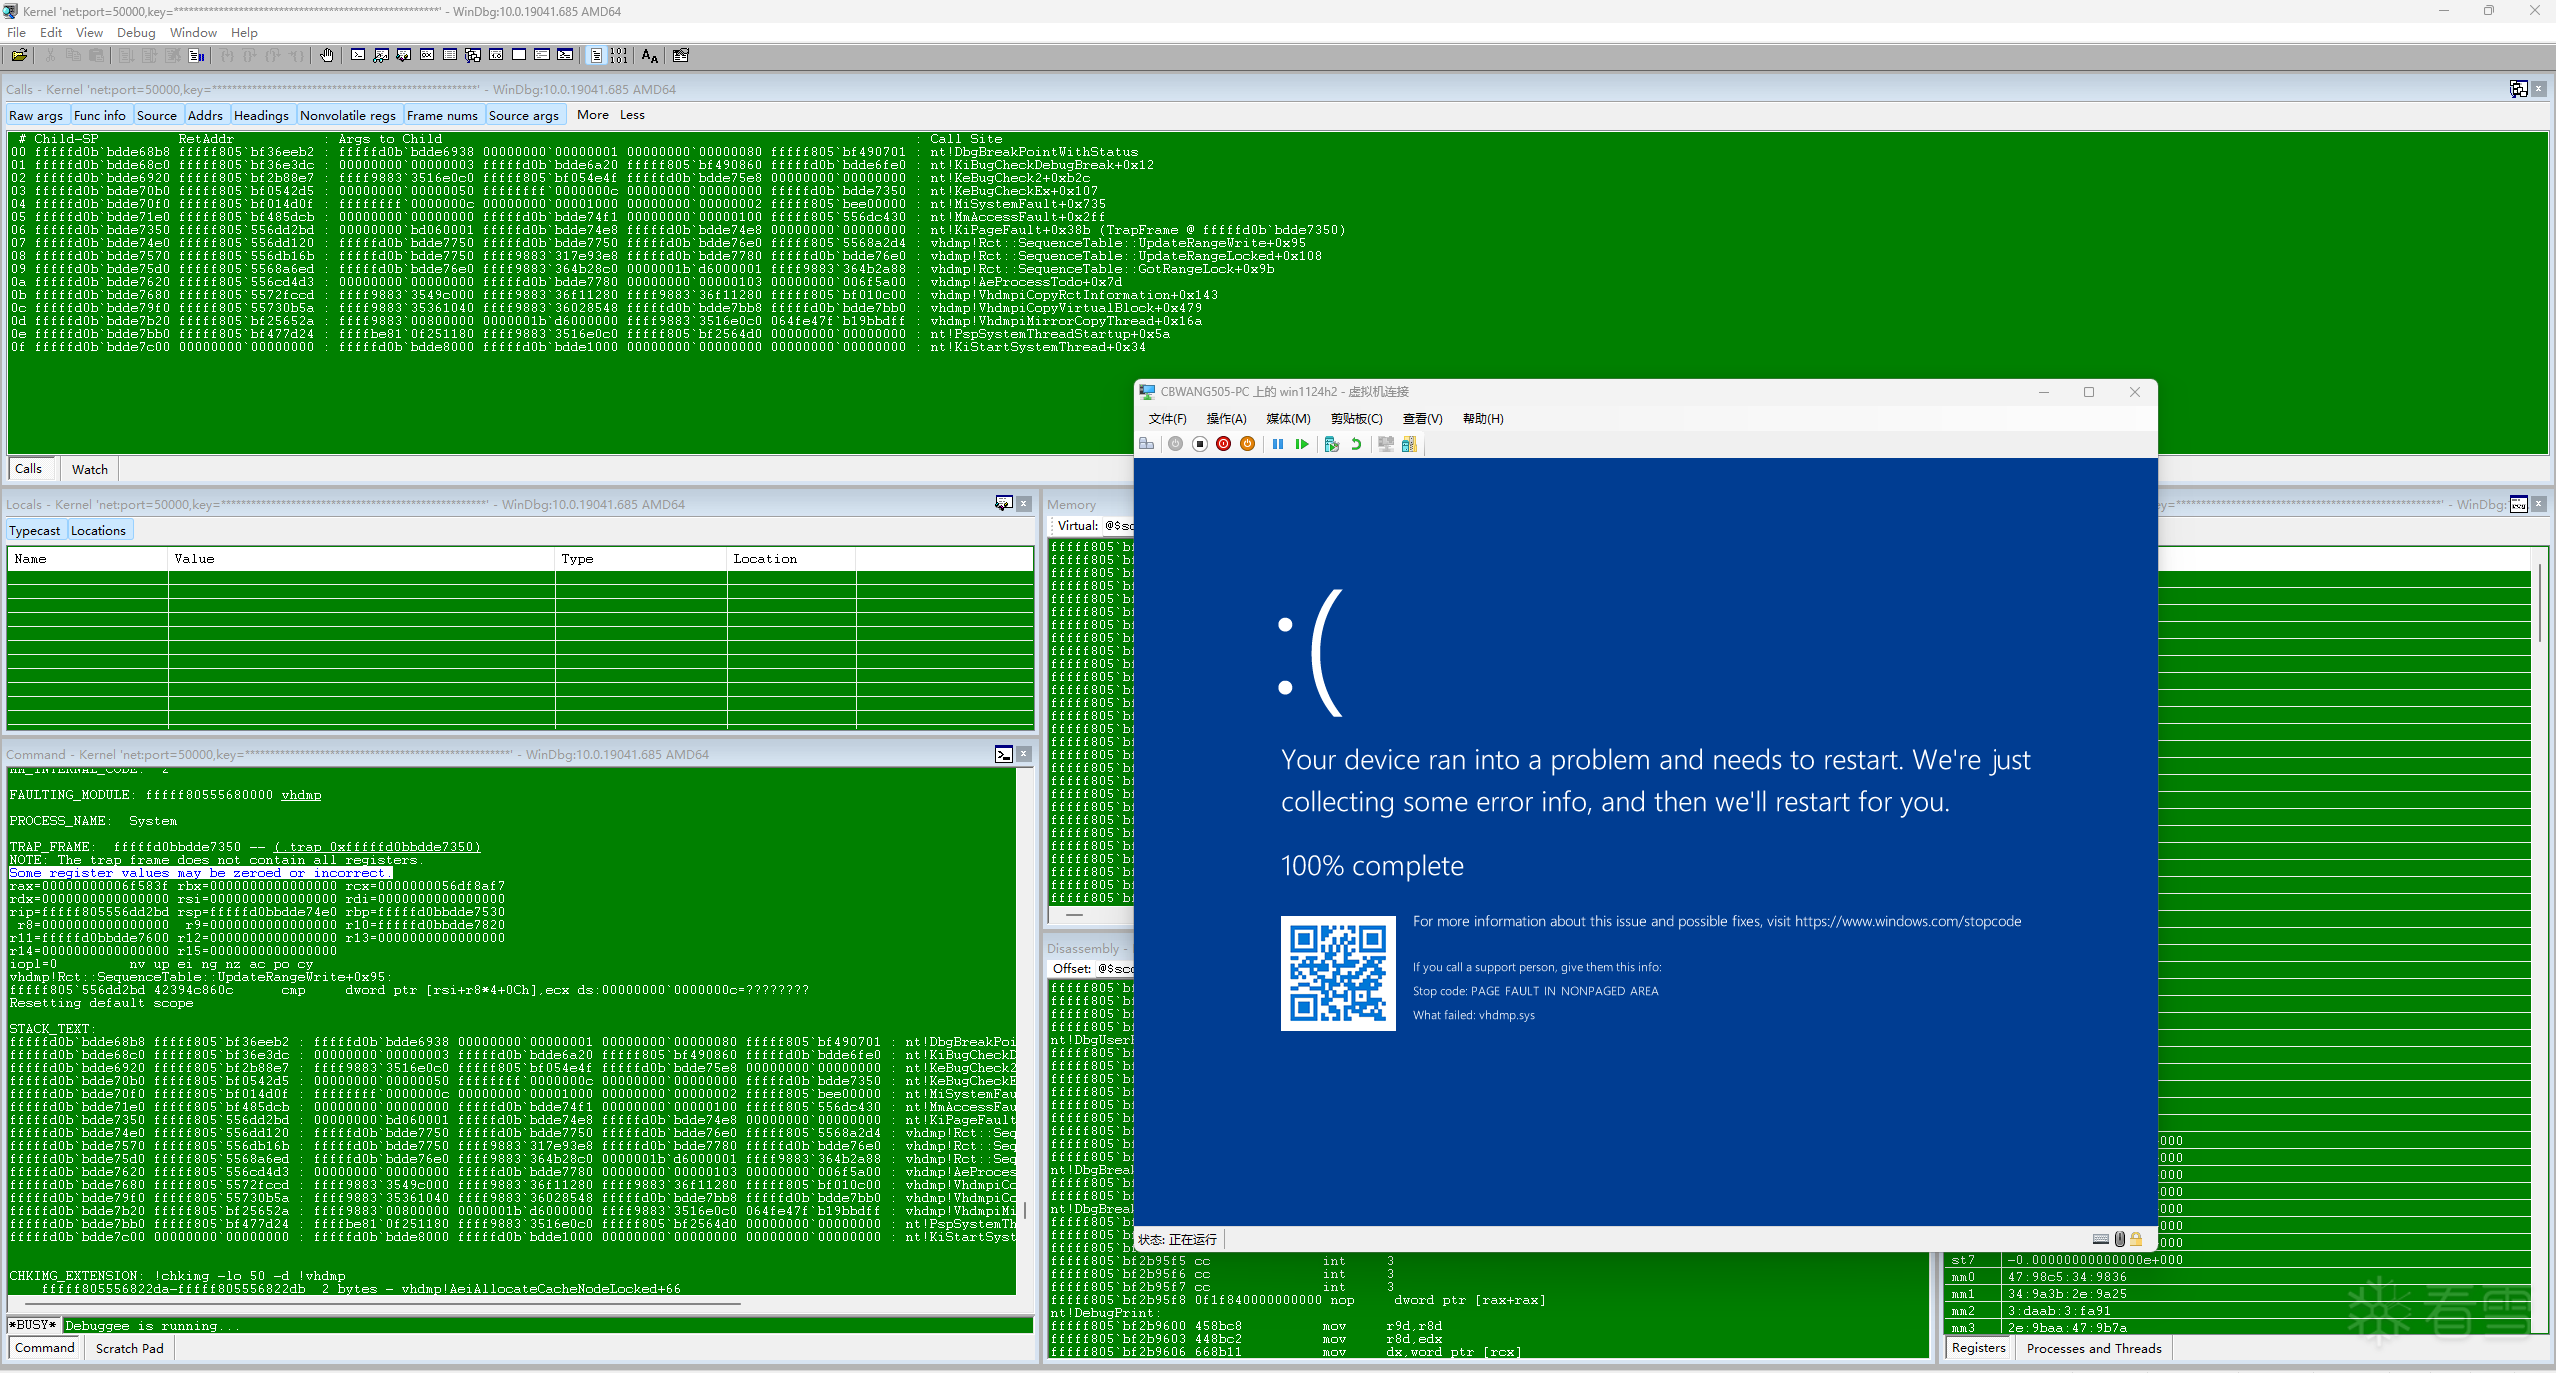Click the vhdmp faulting module link

click(x=301, y=795)
